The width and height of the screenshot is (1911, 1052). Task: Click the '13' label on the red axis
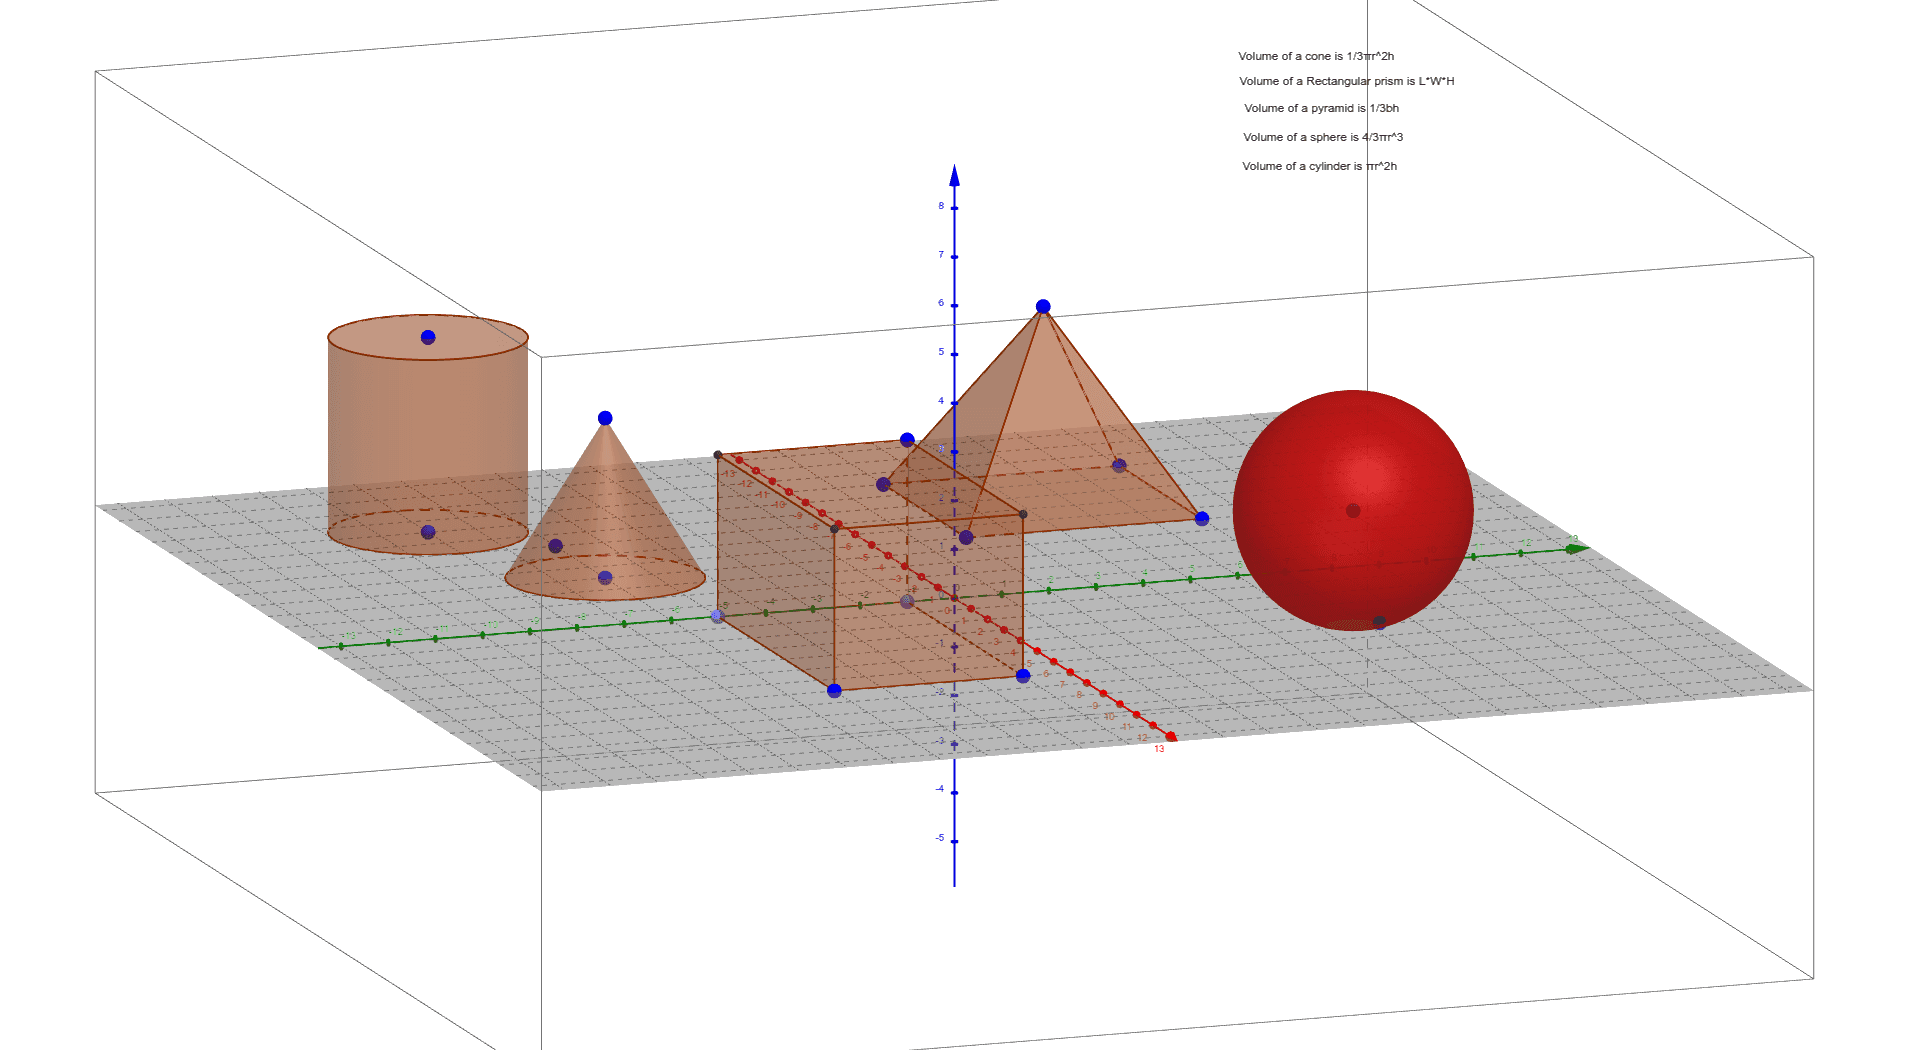click(x=1159, y=749)
